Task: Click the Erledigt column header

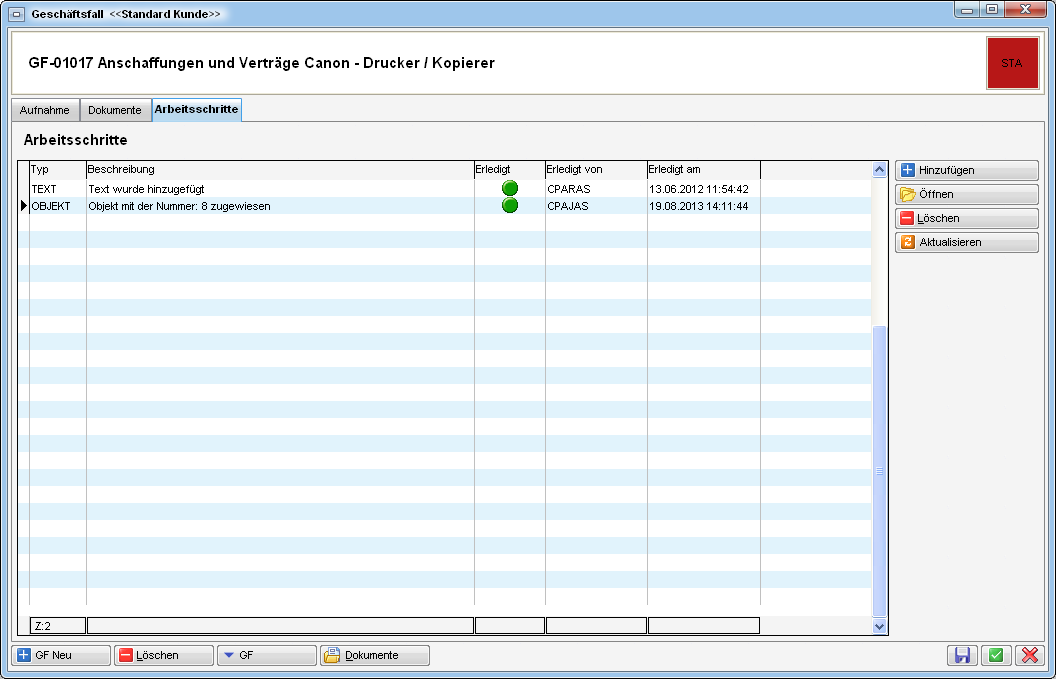Action: tap(510, 170)
